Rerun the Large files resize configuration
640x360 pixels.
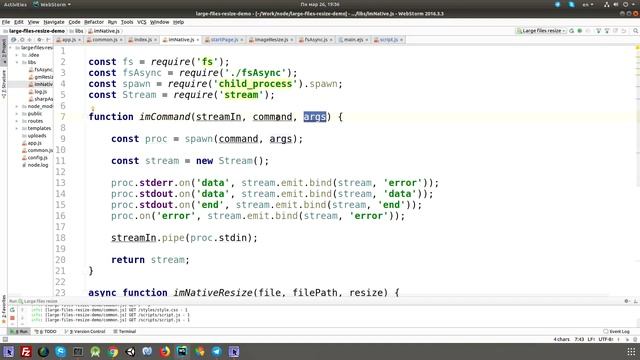[571, 31]
